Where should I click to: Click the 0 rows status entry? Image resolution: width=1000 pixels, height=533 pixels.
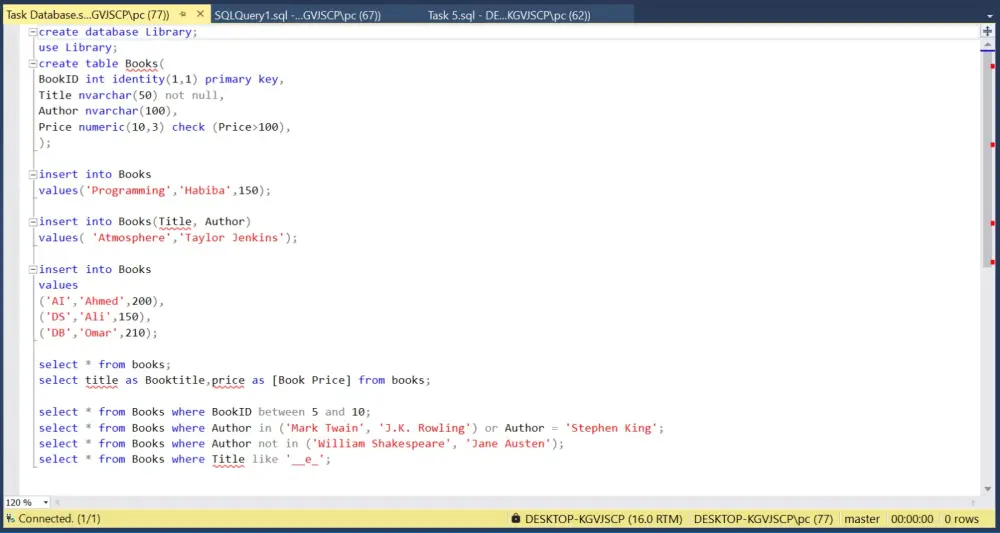pyautogui.click(x=961, y=519)
